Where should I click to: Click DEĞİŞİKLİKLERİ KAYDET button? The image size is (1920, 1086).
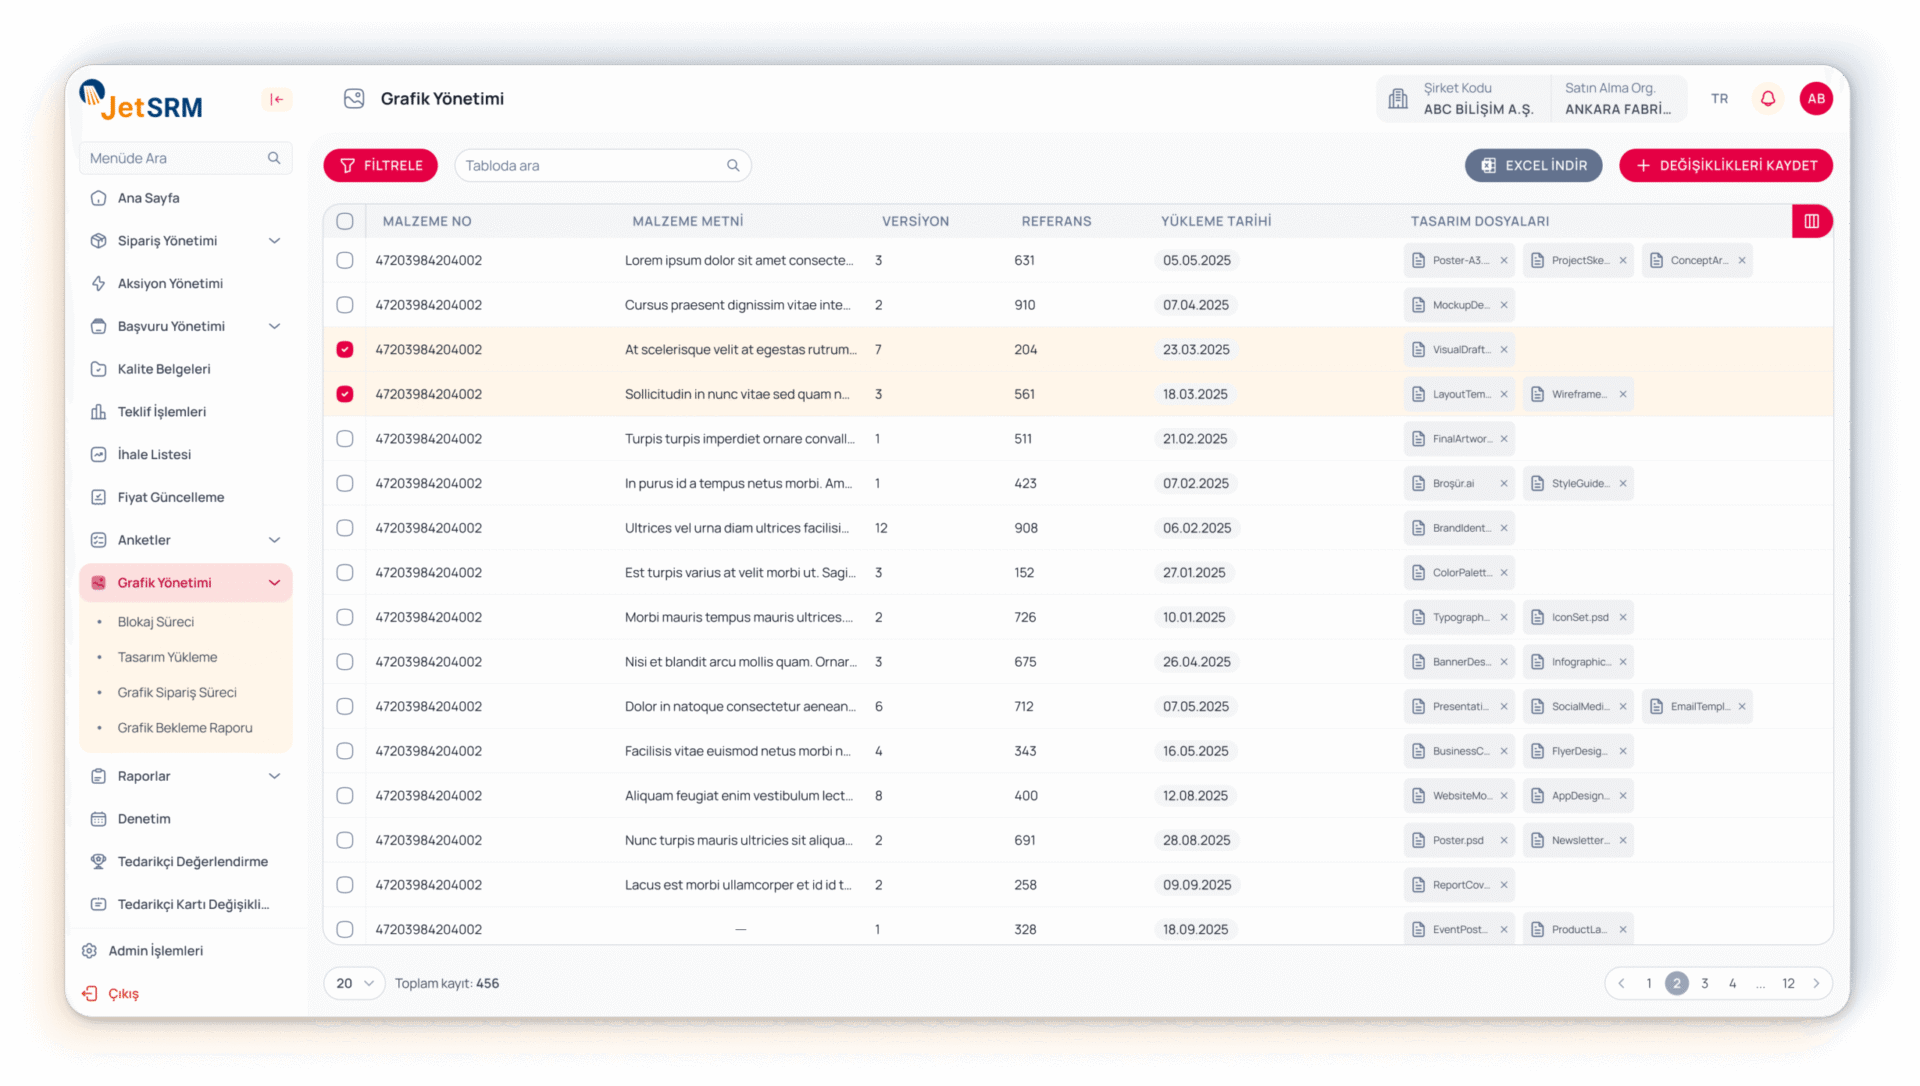point(1725,165)
